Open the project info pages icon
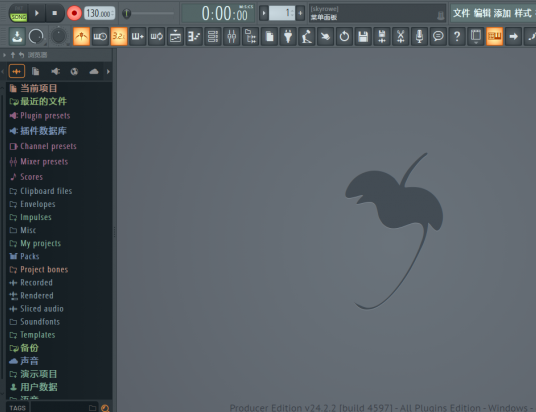Image resolution: width=536 pixels, height=412 pixels. coord(269,36)
